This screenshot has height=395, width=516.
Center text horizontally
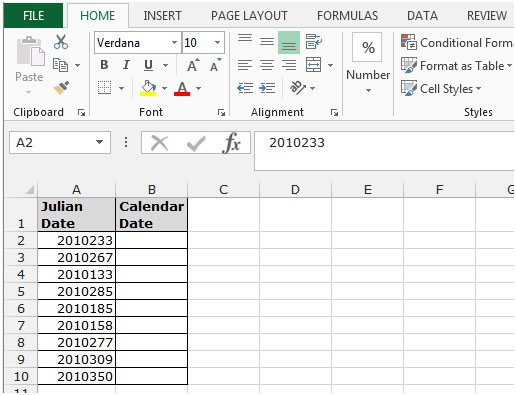click(x=267, y=65)
